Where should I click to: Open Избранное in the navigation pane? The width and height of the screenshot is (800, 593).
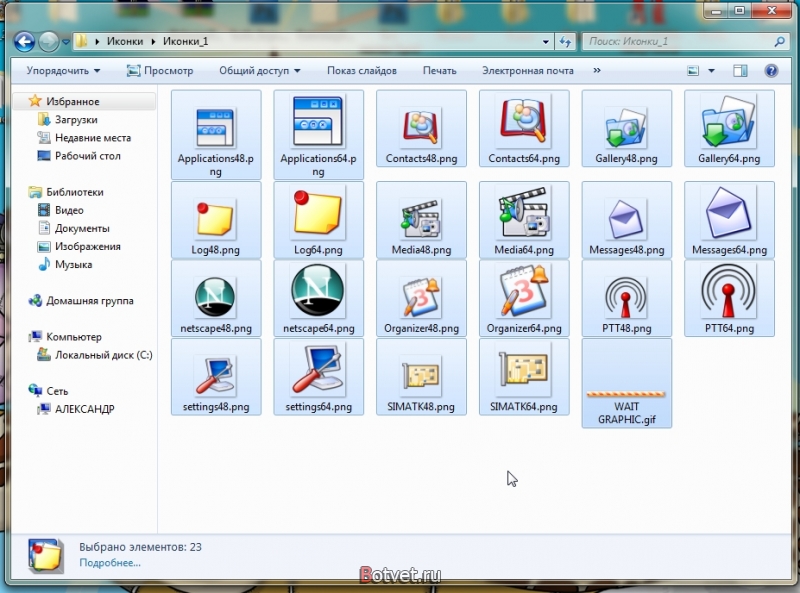pos(72,101)
